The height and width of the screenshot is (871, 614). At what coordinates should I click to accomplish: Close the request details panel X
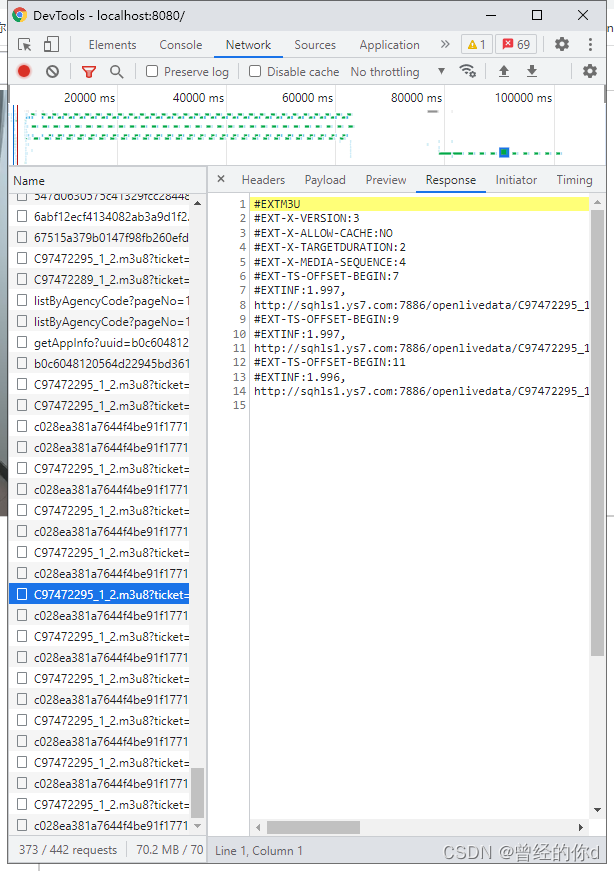click(221, 179)
